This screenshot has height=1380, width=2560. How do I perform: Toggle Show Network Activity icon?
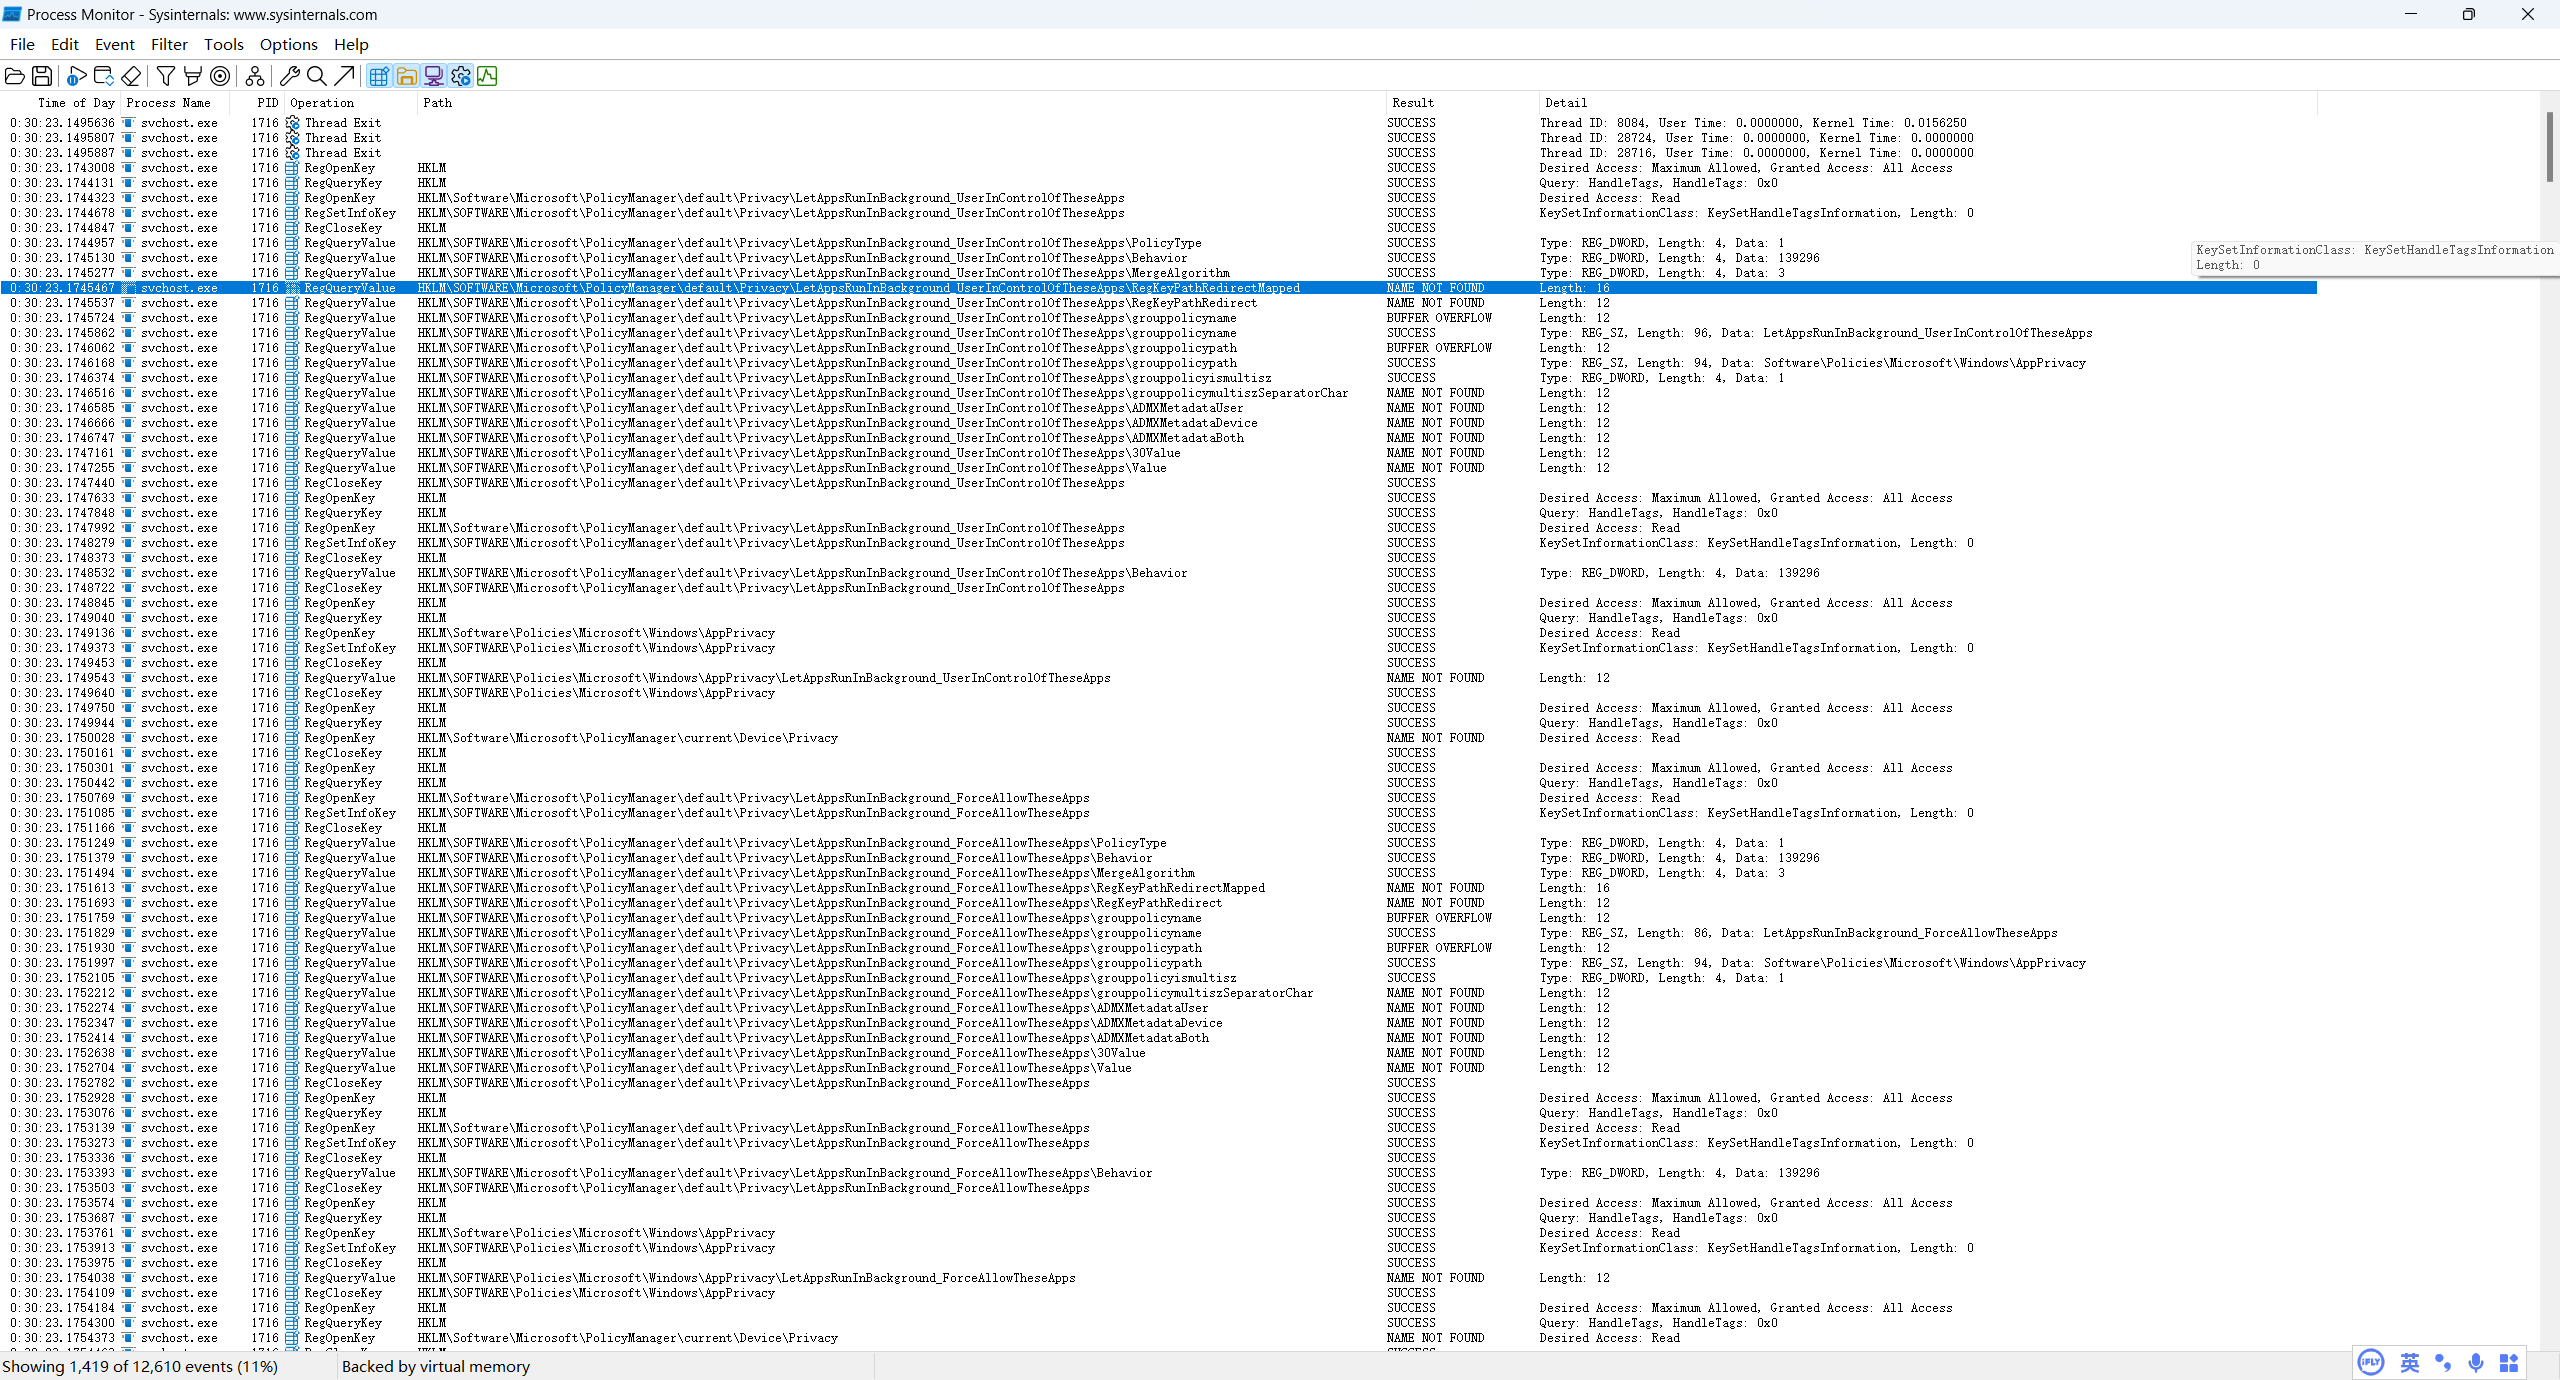tap(433, 76)
